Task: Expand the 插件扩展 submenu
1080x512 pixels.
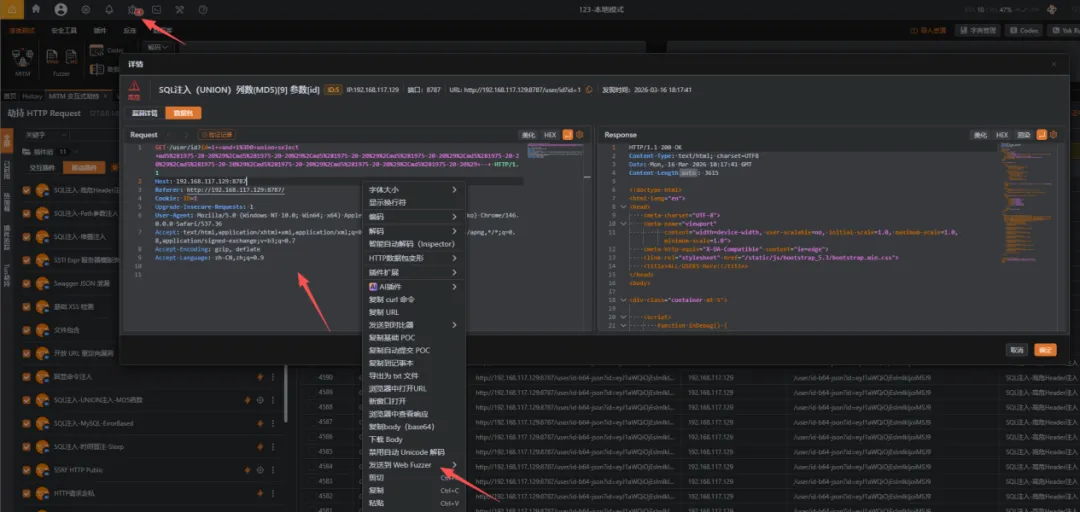Action: click(x=413, y=272)
